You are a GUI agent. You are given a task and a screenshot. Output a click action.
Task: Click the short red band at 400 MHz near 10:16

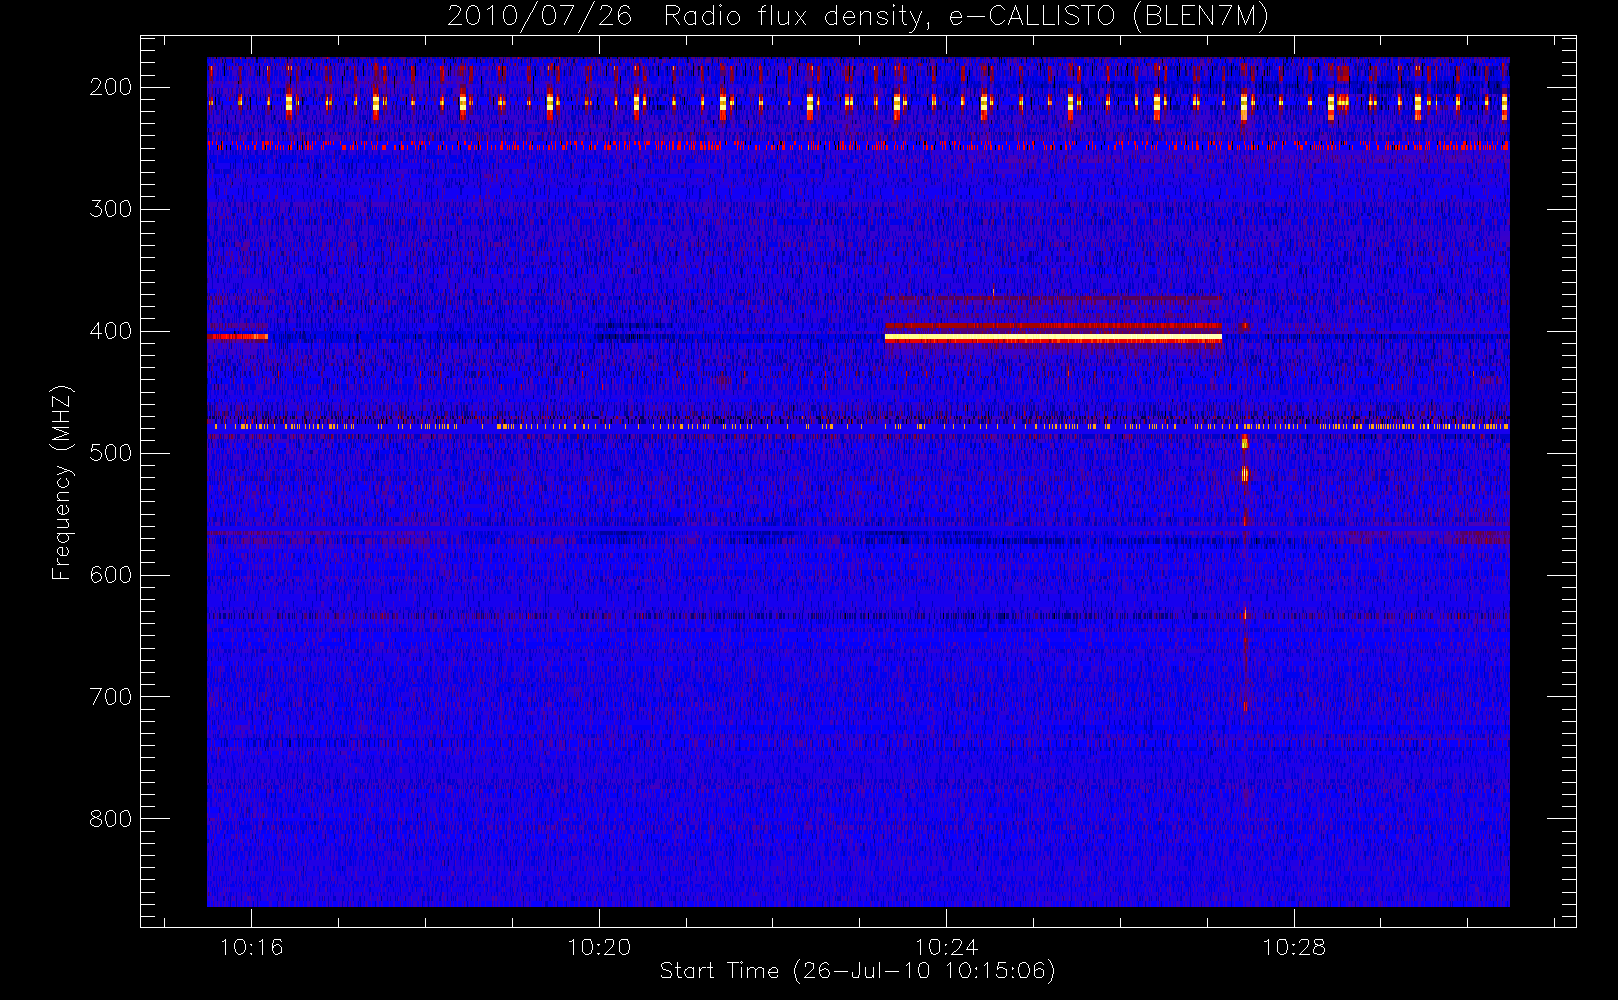[x=237, y=337]
